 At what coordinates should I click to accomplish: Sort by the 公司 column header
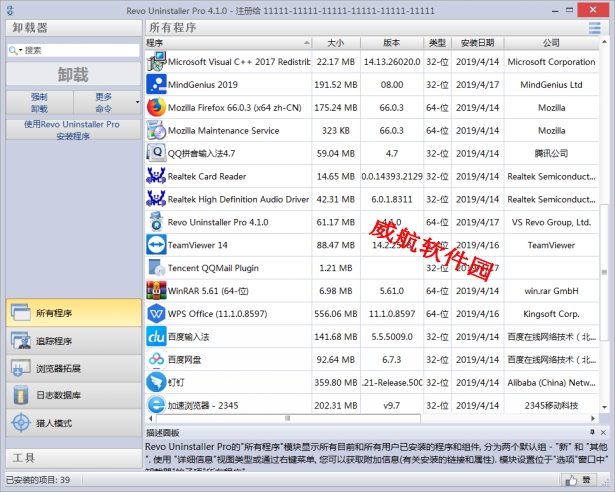[551, 43]
